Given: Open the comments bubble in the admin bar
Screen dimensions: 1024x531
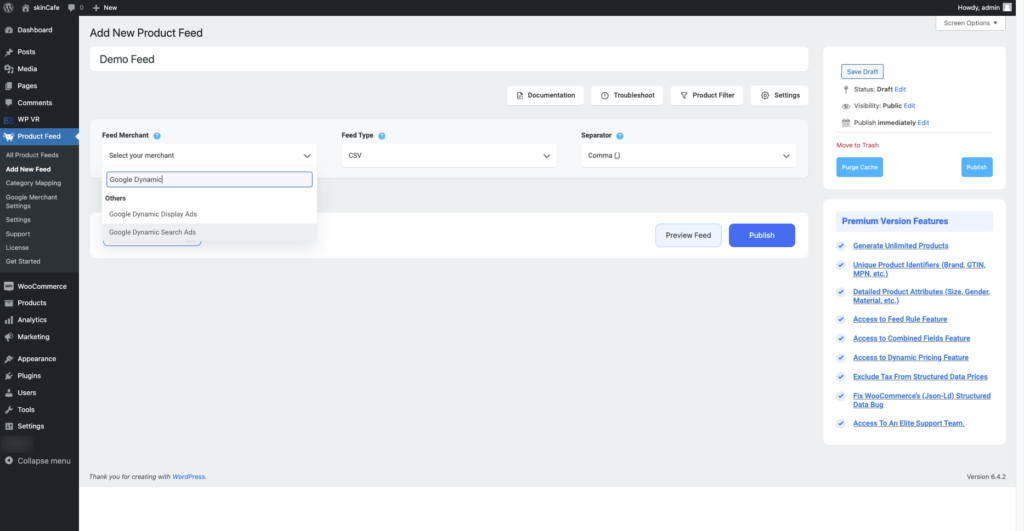Looking at the screenshot, I should 71,8.
